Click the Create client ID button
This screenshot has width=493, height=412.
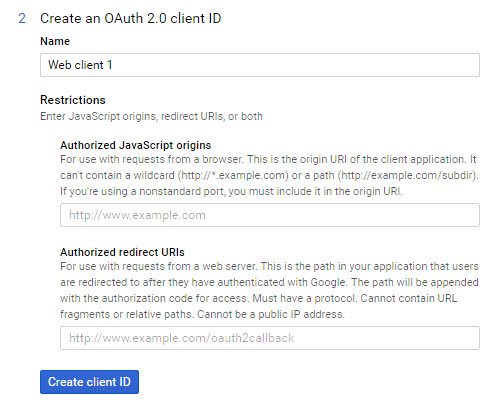click(89, 382)
